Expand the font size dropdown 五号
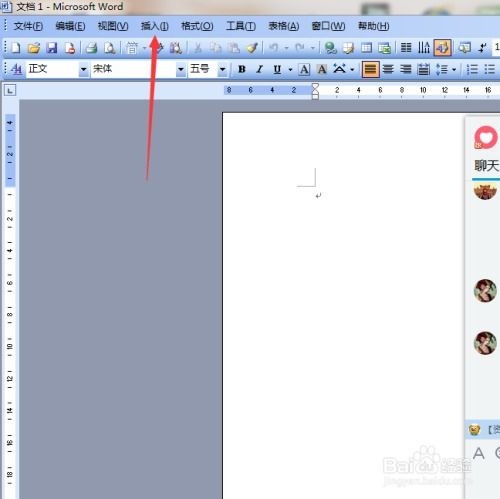 point(222,69)
